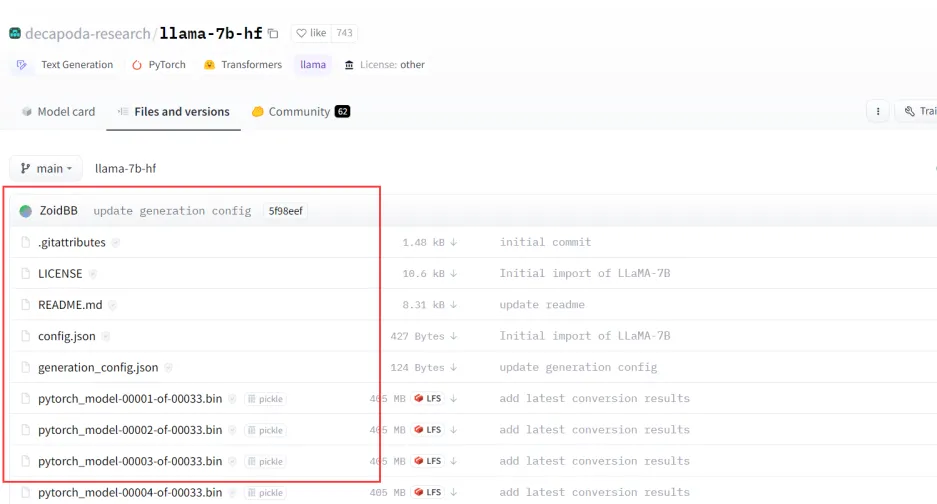
Task: Download model-00003 bin via download arrow
Action: [x=454, y=461]
